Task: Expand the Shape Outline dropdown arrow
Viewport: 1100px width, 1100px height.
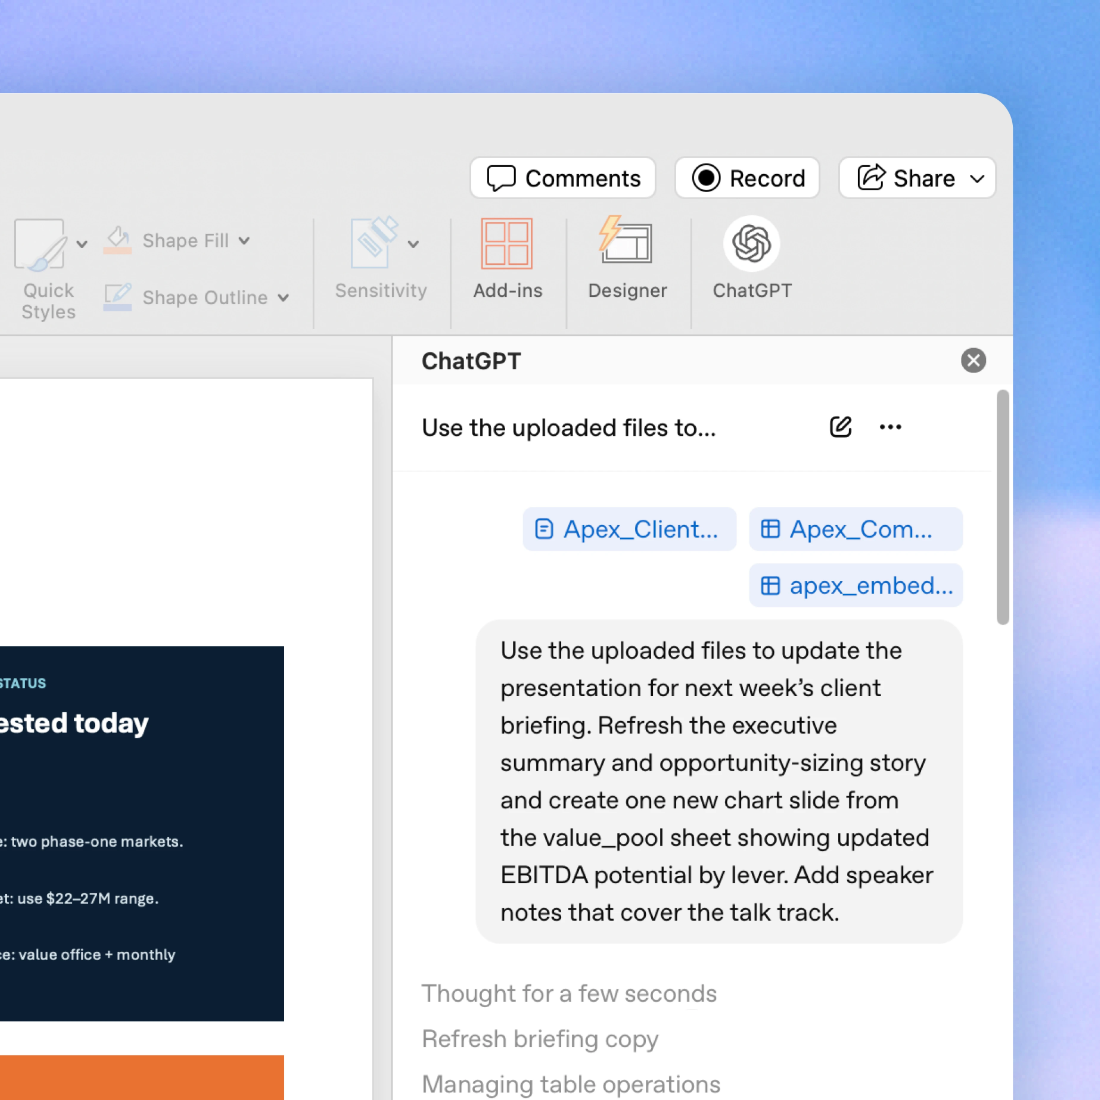Action: tap(283, 297)
